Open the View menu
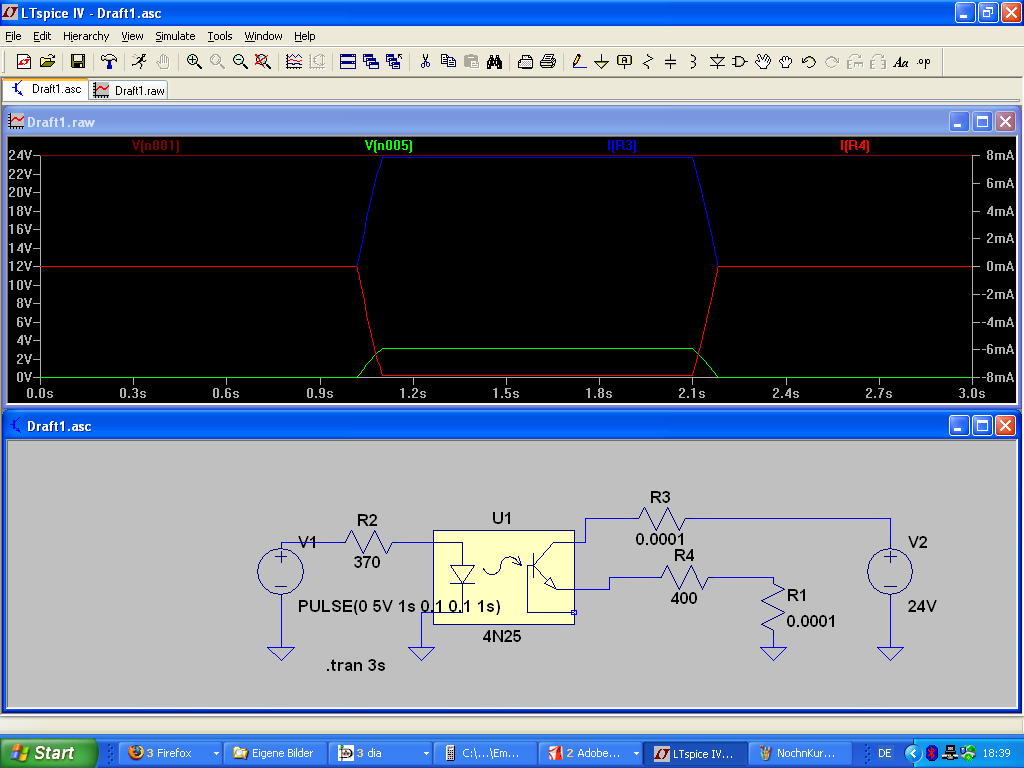The width and height of the screenshot is (1024, 768). click(x=132, y=36)
